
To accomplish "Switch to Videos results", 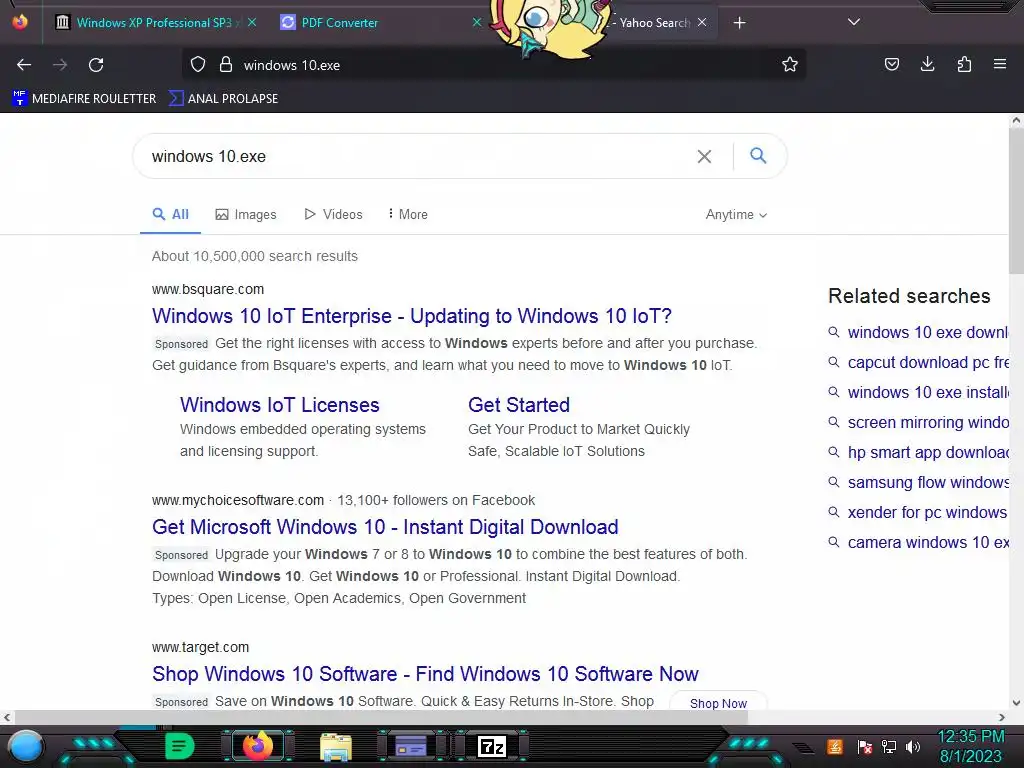I will (333, 214).
